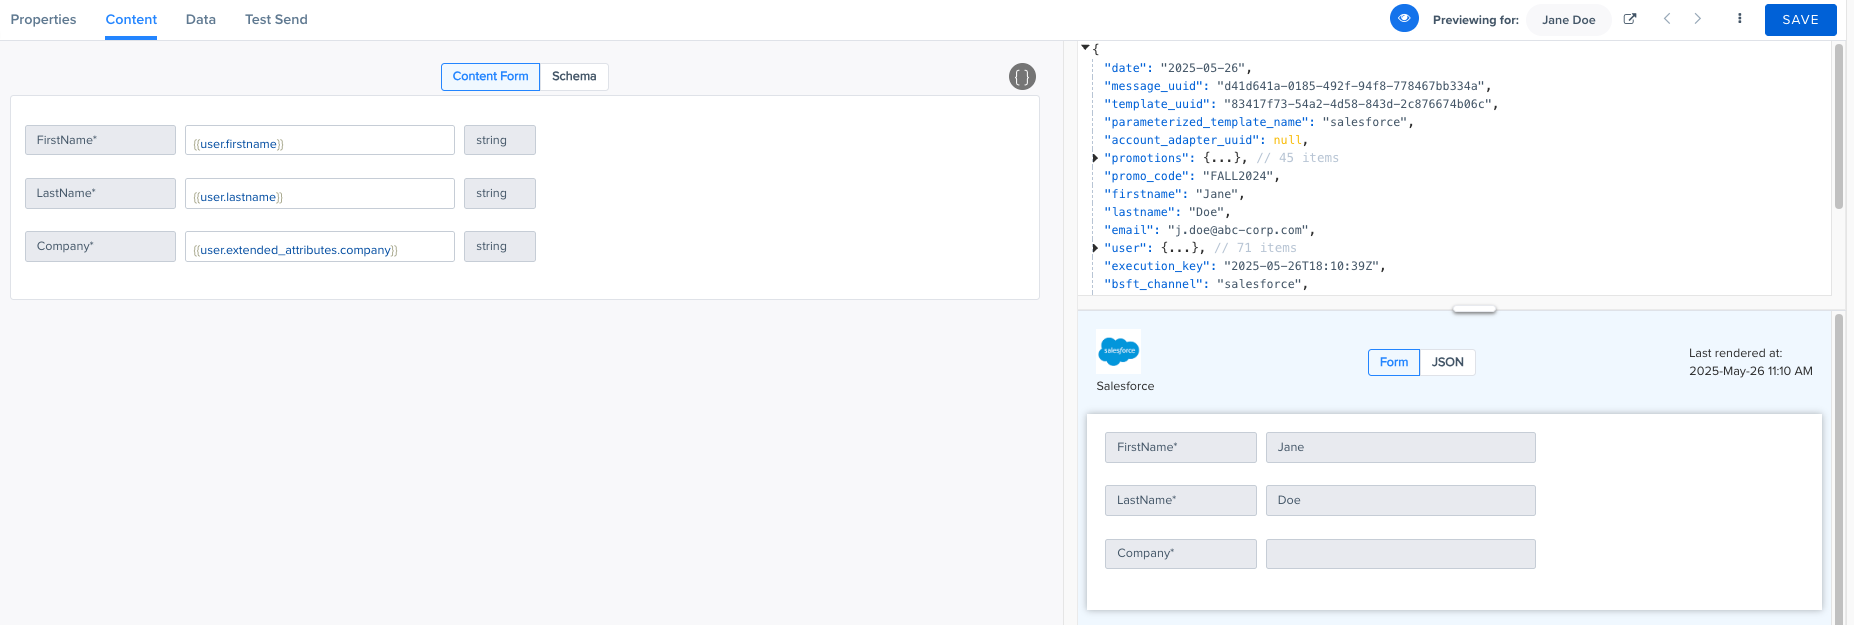The image size is (1854, 625).
Task: Click the Salesforce cloud logo
Action: tap(1118, 351)
